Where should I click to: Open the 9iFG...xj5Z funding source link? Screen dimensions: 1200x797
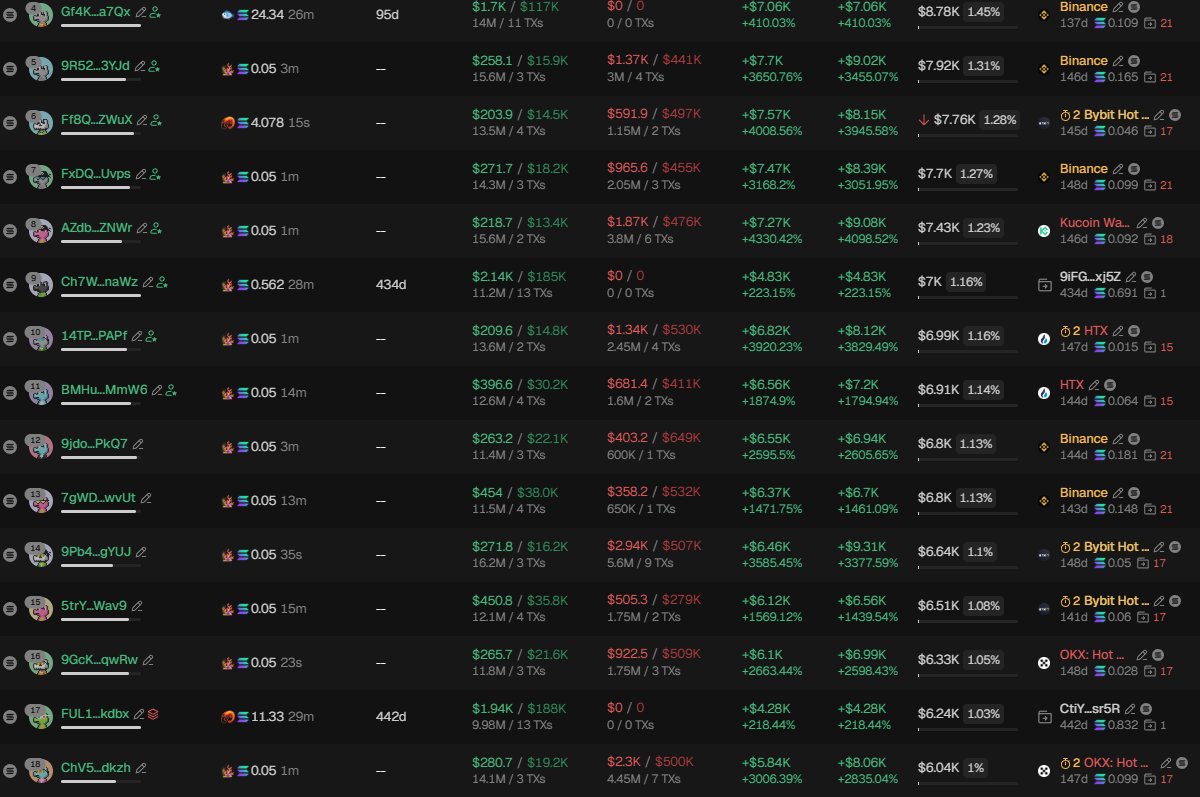pos(1090,277)
